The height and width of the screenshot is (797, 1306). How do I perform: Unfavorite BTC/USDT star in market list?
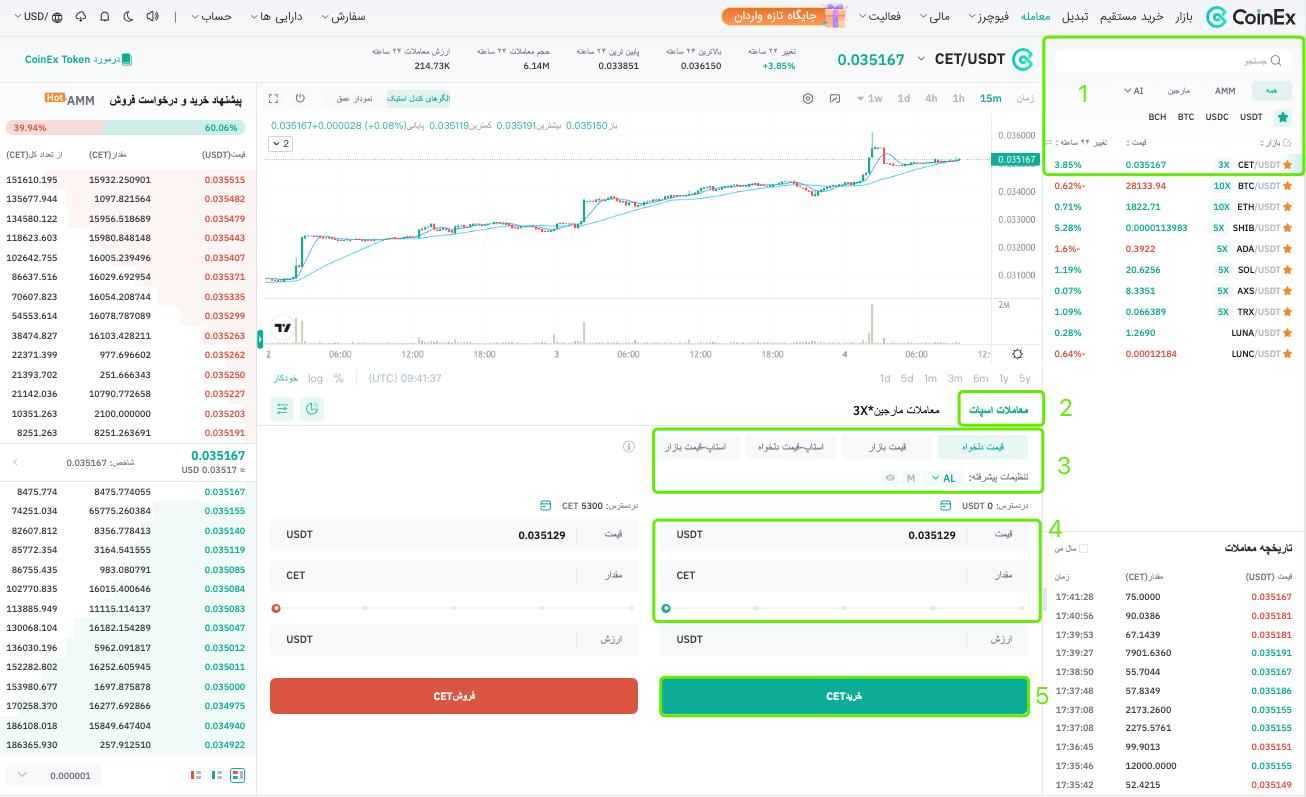coord(1287,186)
